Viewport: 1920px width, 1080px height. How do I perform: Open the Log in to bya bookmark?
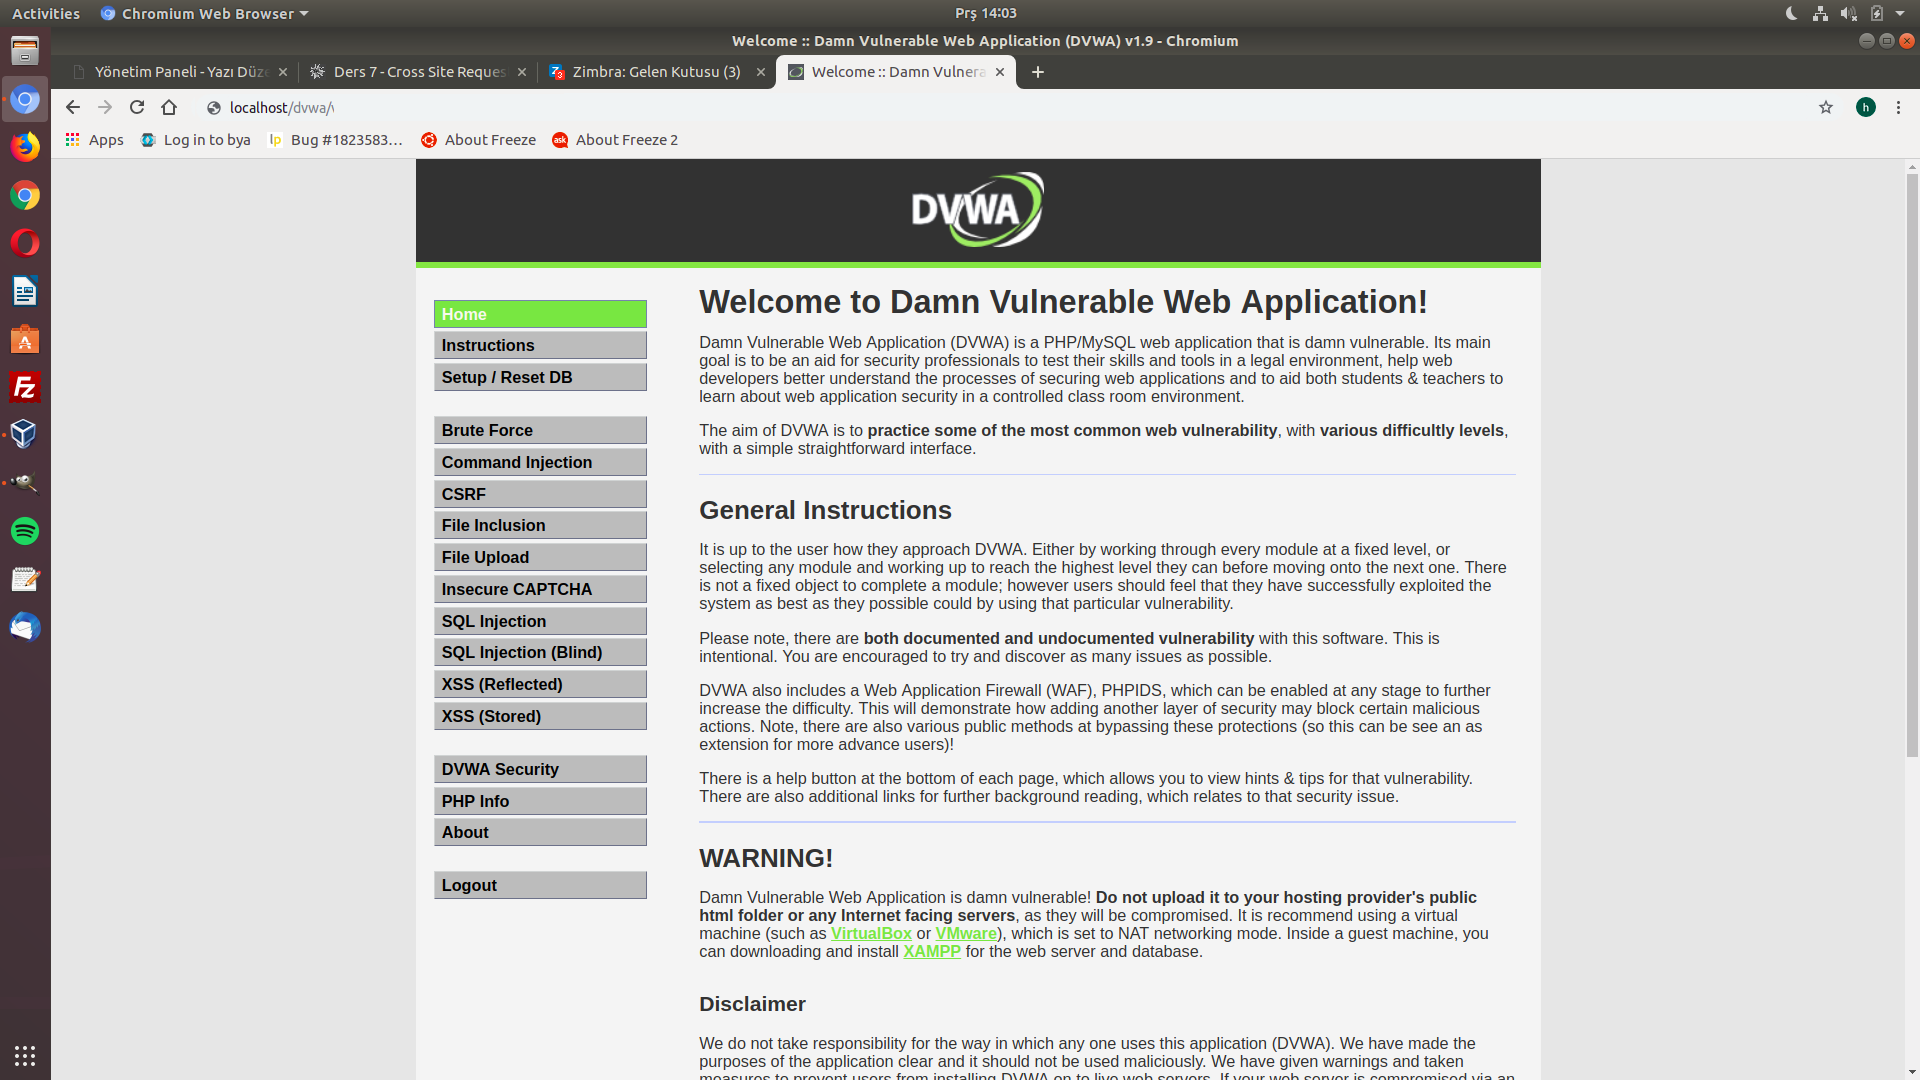pos(196,140)
